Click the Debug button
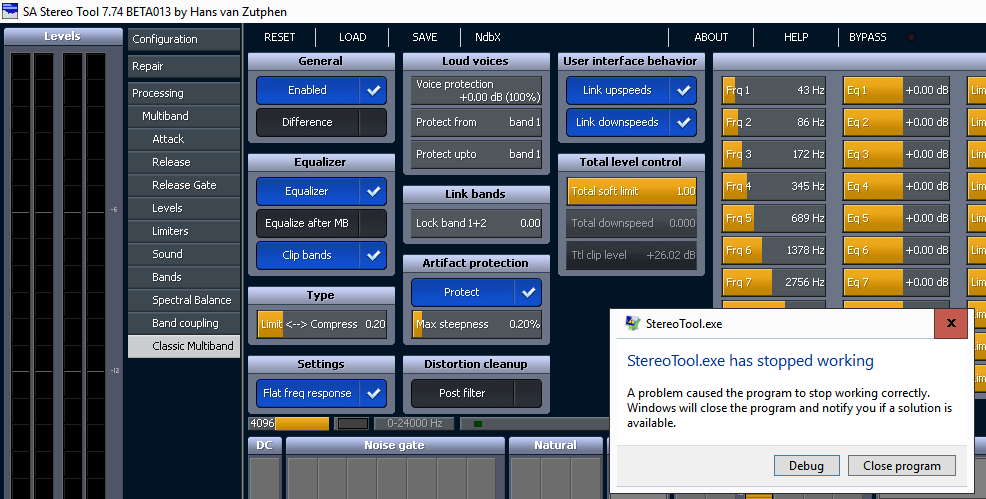Viewport: 986px width, 499px height. pos(807,466)
